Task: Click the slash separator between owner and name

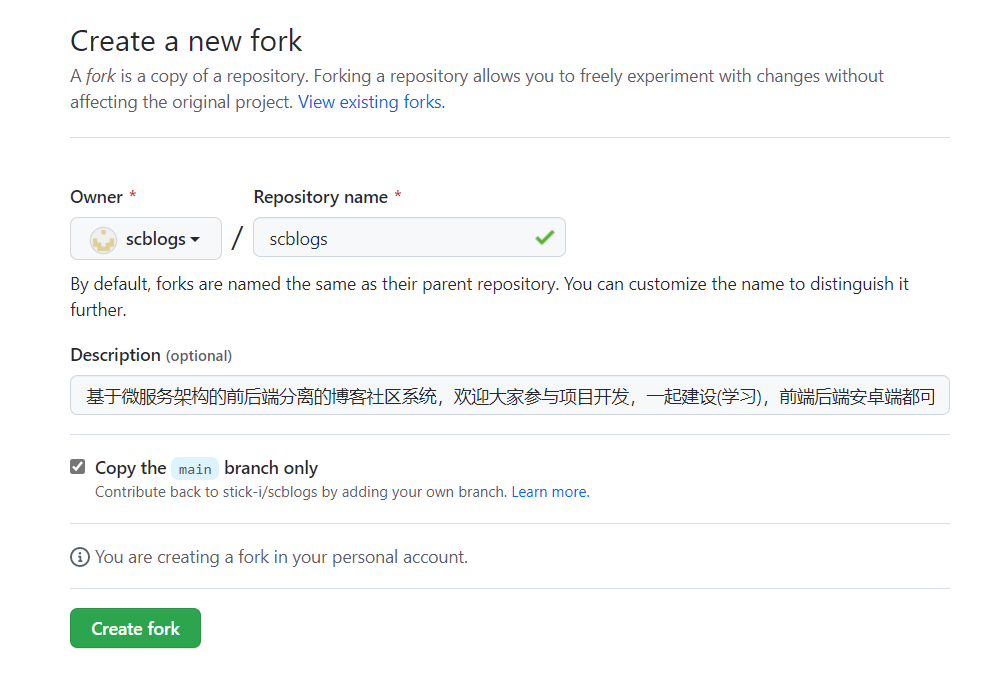Action: point(237,238)
